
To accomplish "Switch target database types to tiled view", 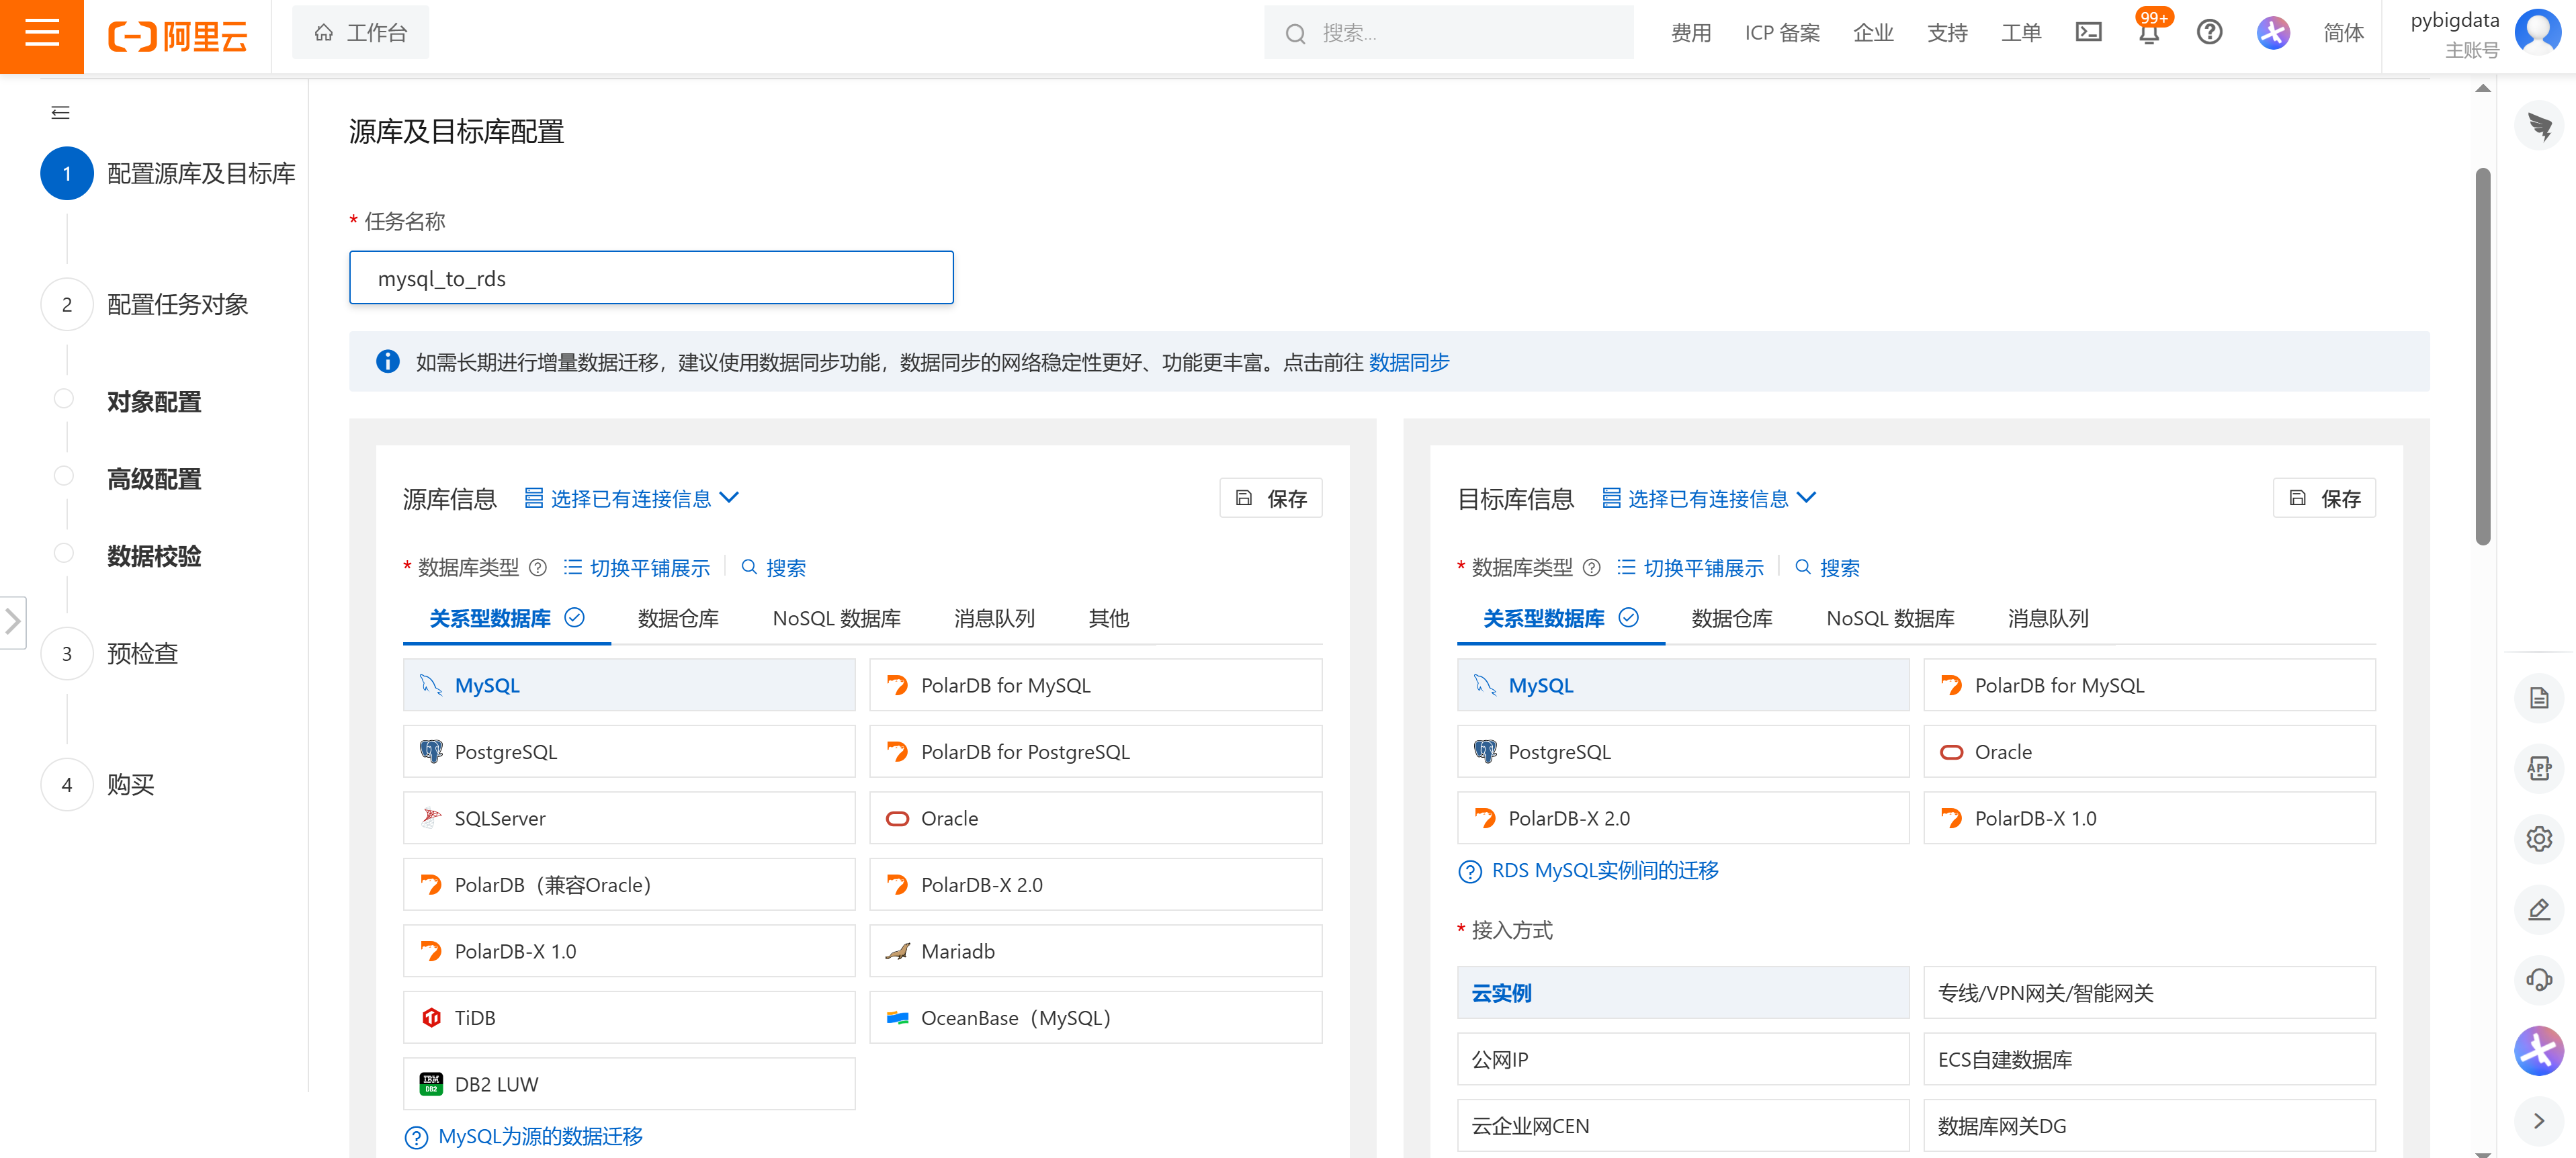I will pos(1691,568).
